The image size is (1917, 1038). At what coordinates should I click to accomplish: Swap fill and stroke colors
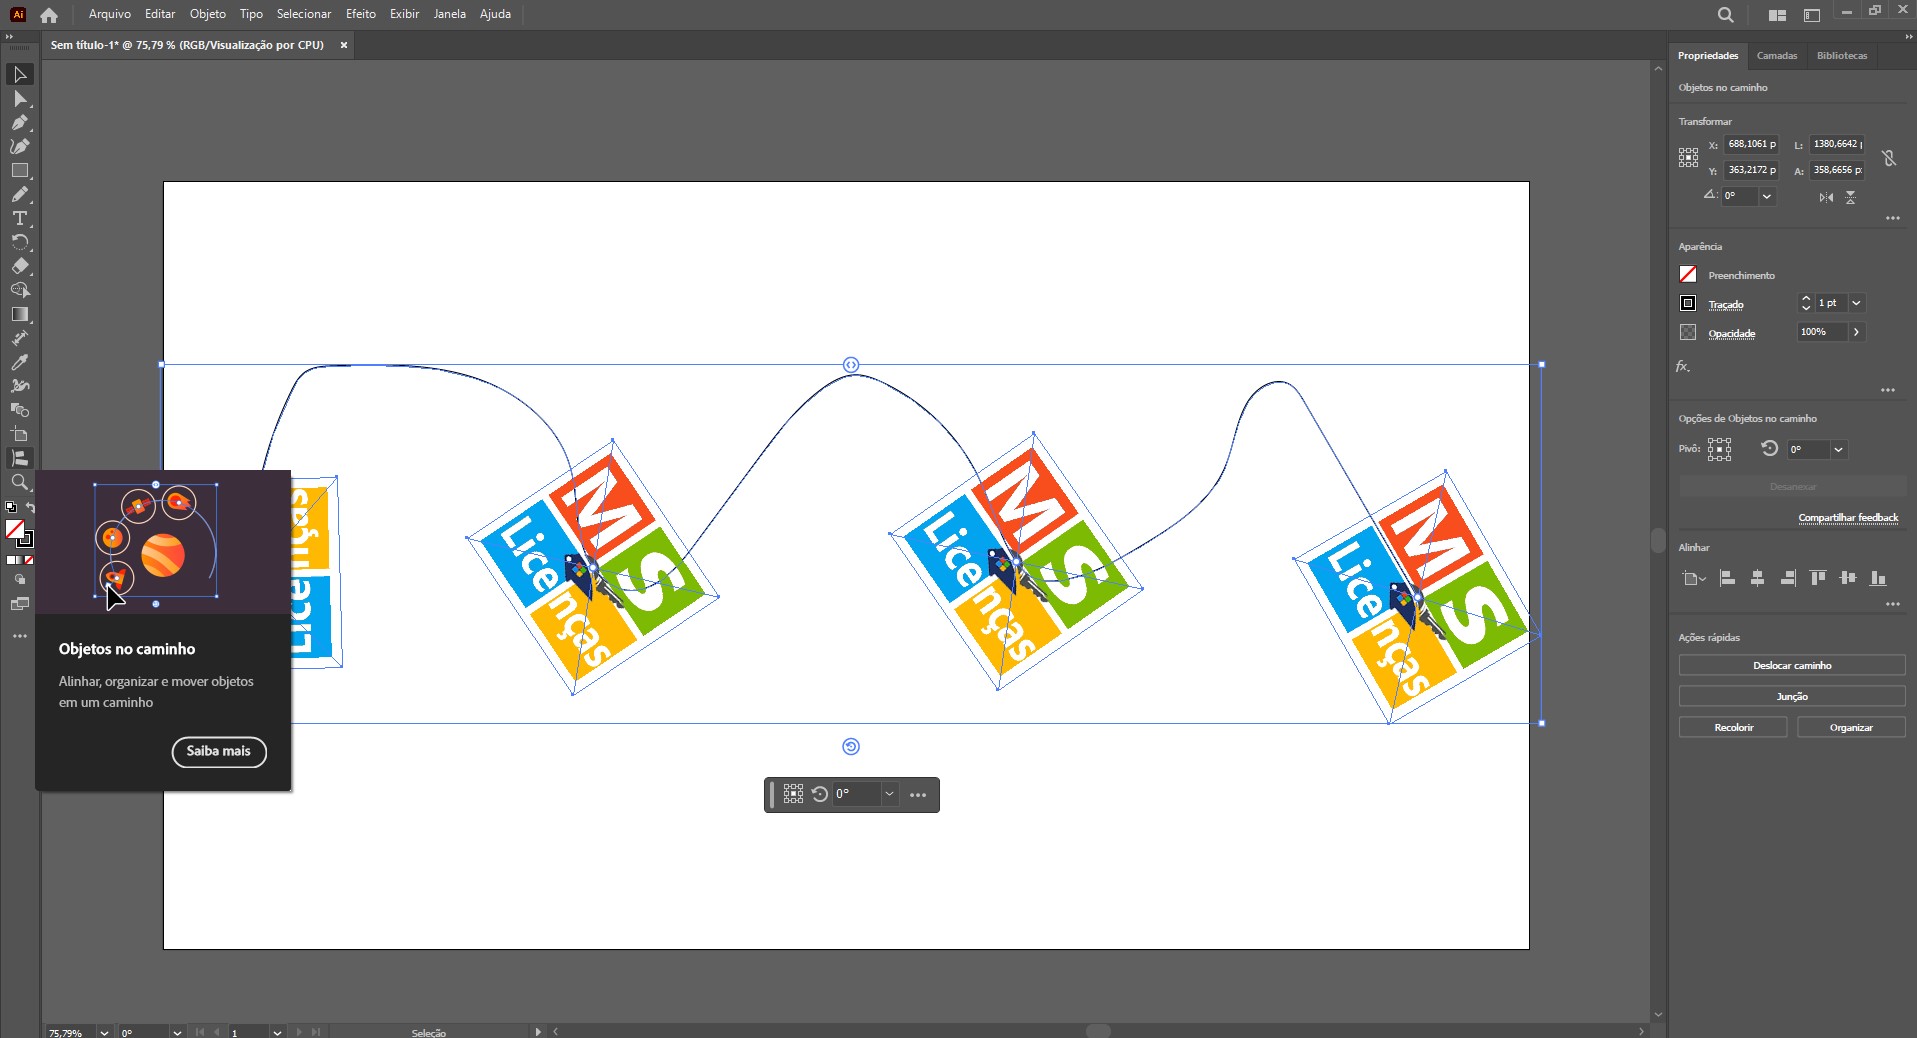pos(30,507)
